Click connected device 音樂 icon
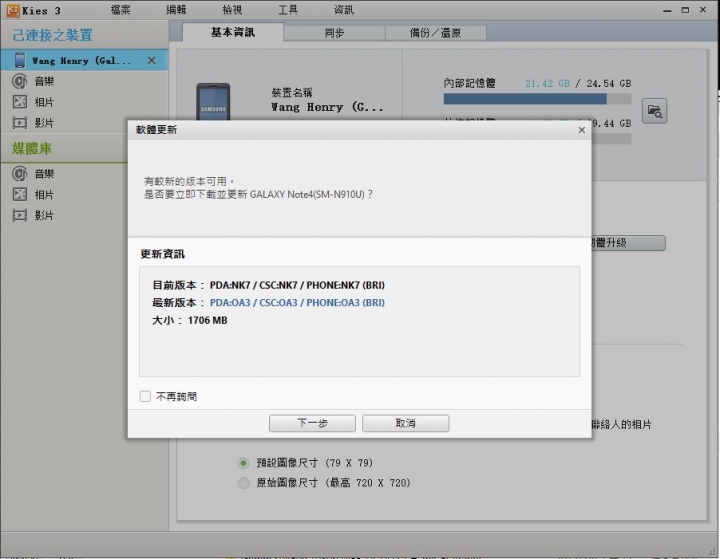This screenshot has width=720, height=559. pos(19,81)
